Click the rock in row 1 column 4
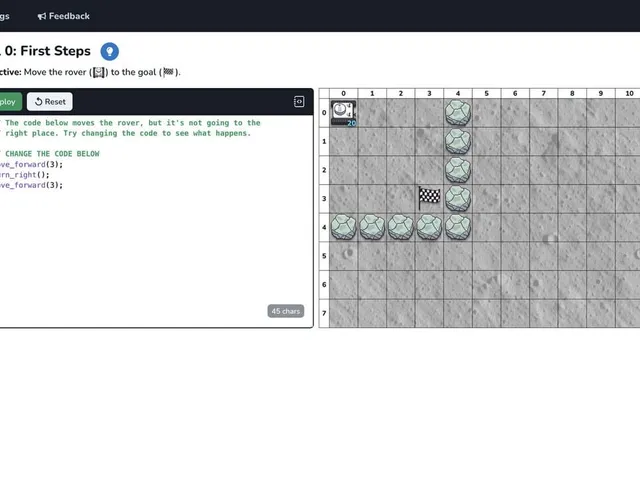This screenshot has height=480, width=640. tap(458, 141)
